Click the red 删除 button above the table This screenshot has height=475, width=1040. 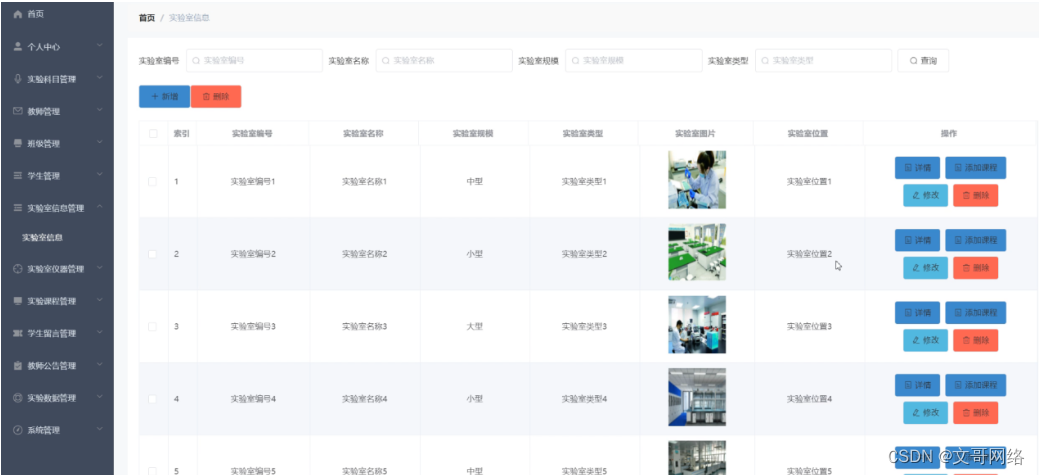click(x=216, y=96)
